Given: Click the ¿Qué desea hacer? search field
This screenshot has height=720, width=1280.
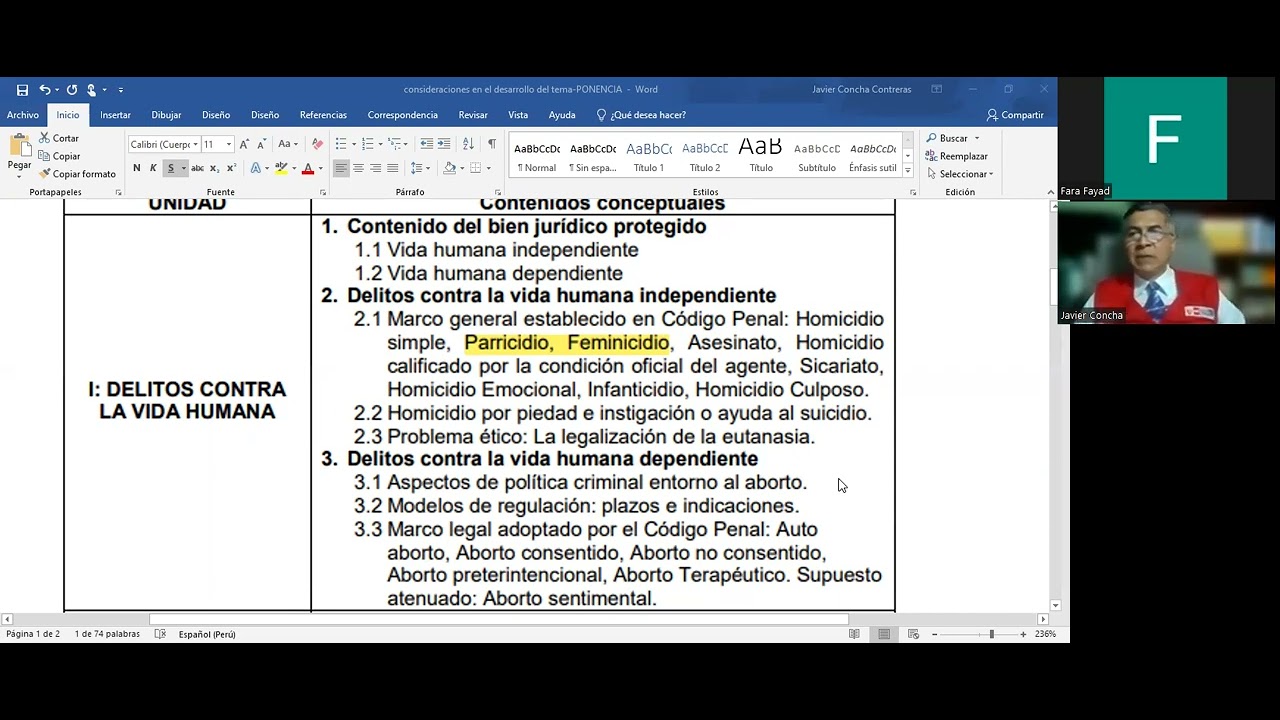Looking at the screenshot, I should [641, 115].
